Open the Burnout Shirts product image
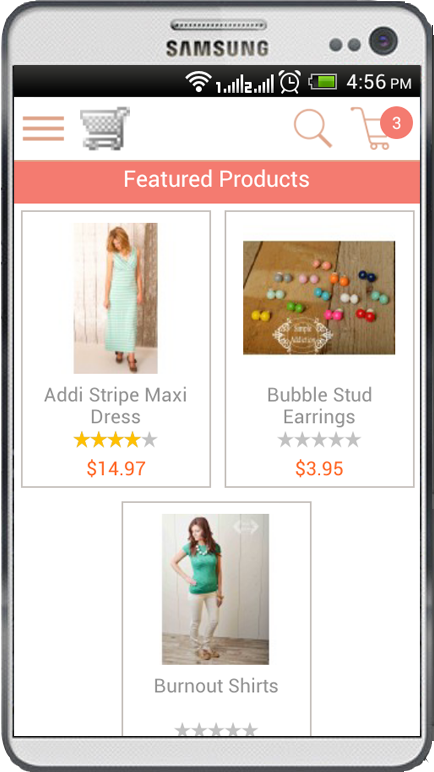Image resolution: width=434 pixels, height=772 pixels. click(x=216, y=589)
